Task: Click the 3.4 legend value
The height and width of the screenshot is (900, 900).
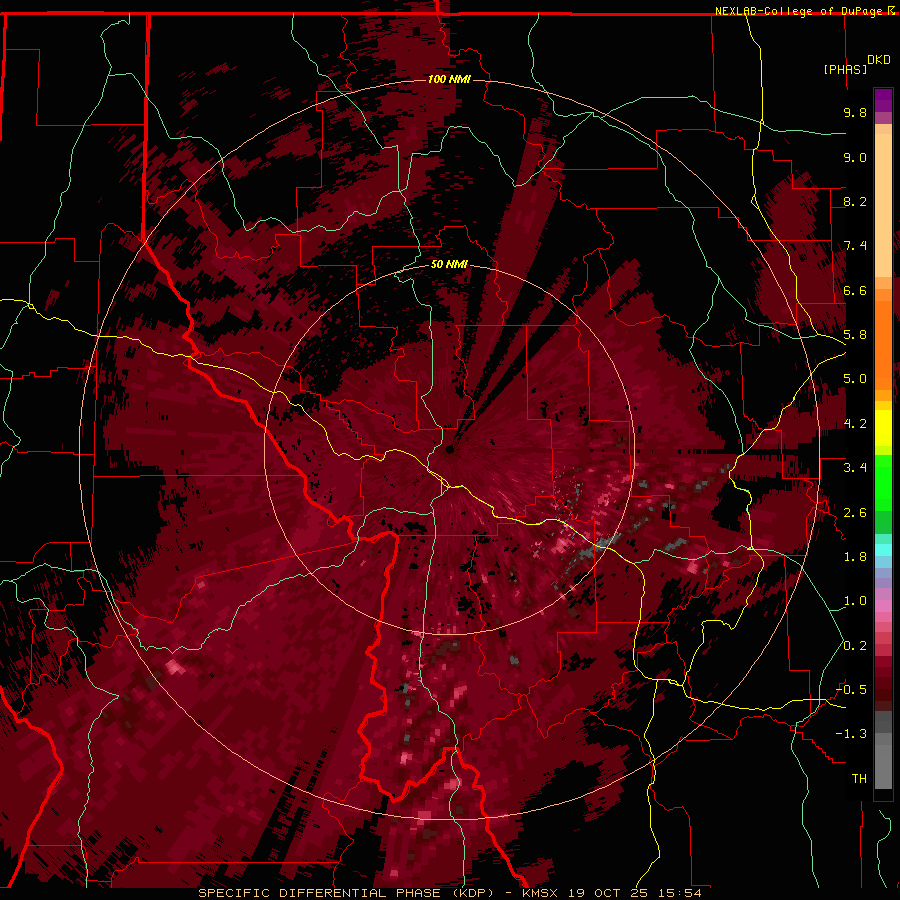Action: pos(855,468)
